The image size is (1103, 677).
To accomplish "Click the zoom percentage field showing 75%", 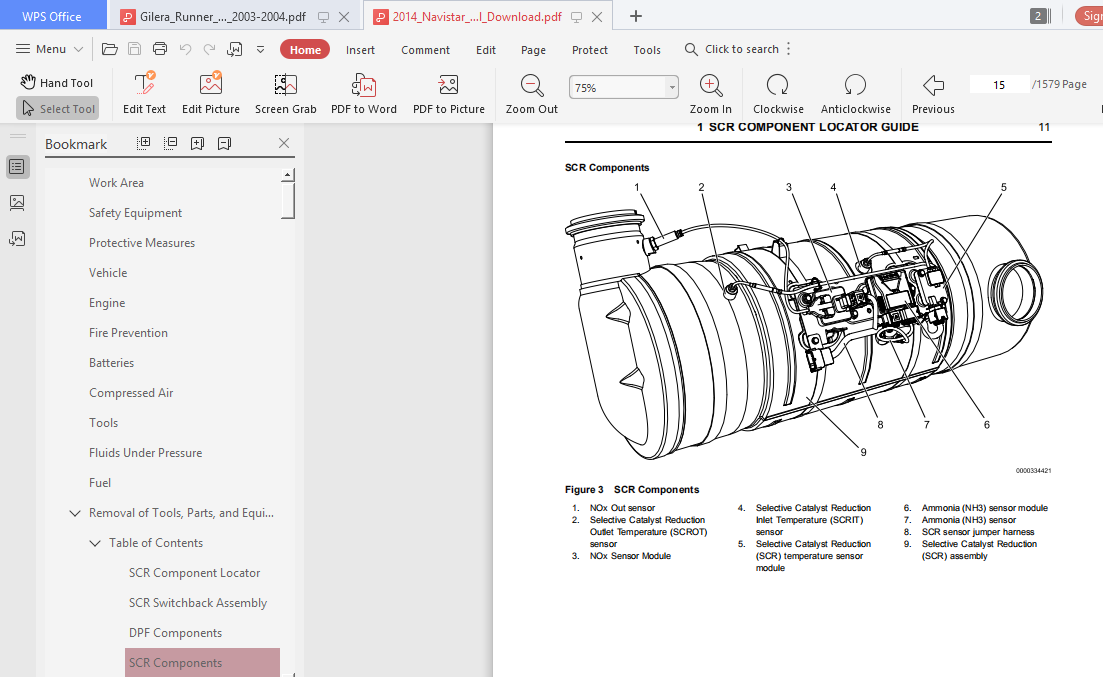I will (618, 87).
